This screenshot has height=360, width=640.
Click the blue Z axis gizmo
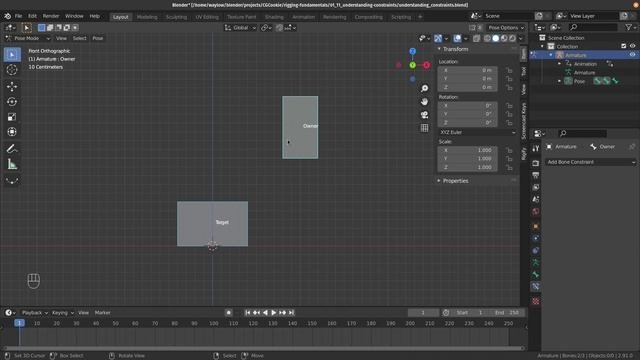click(x=413, y=51)
